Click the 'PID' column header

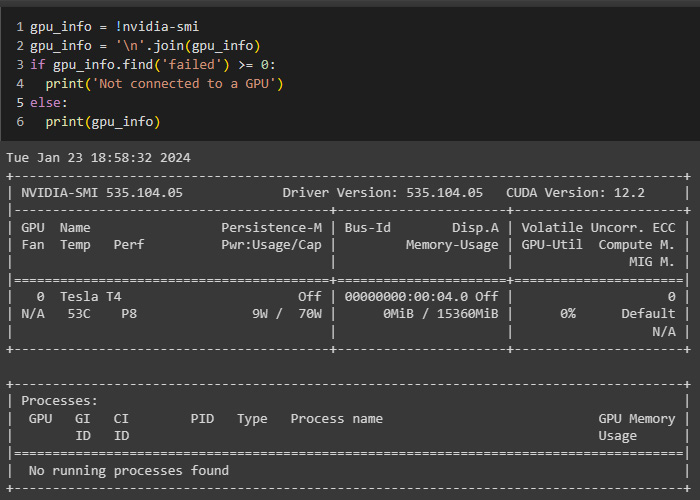pyautogui.click(x=202, y=419)
